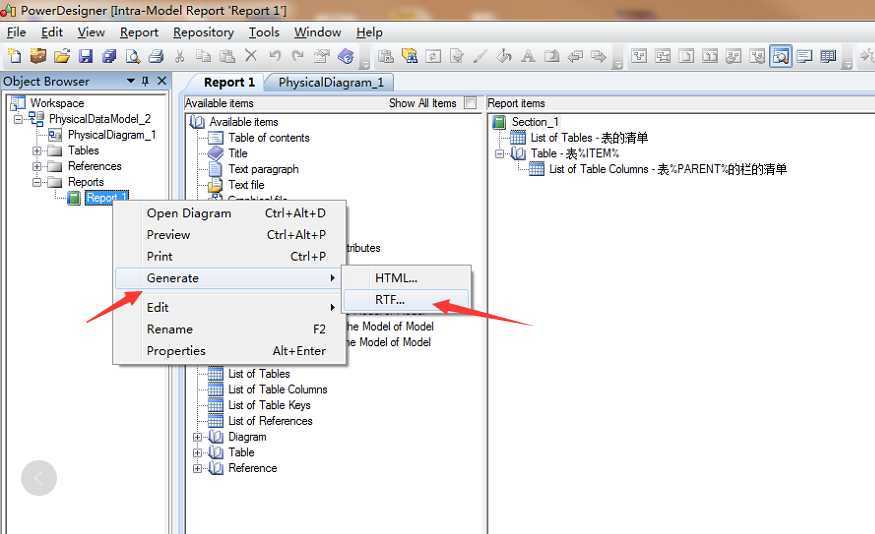Image resolution: width=875 pixels, height=534 pixels.
Task: Open the Window menu
Action: (x=318, y=32)
